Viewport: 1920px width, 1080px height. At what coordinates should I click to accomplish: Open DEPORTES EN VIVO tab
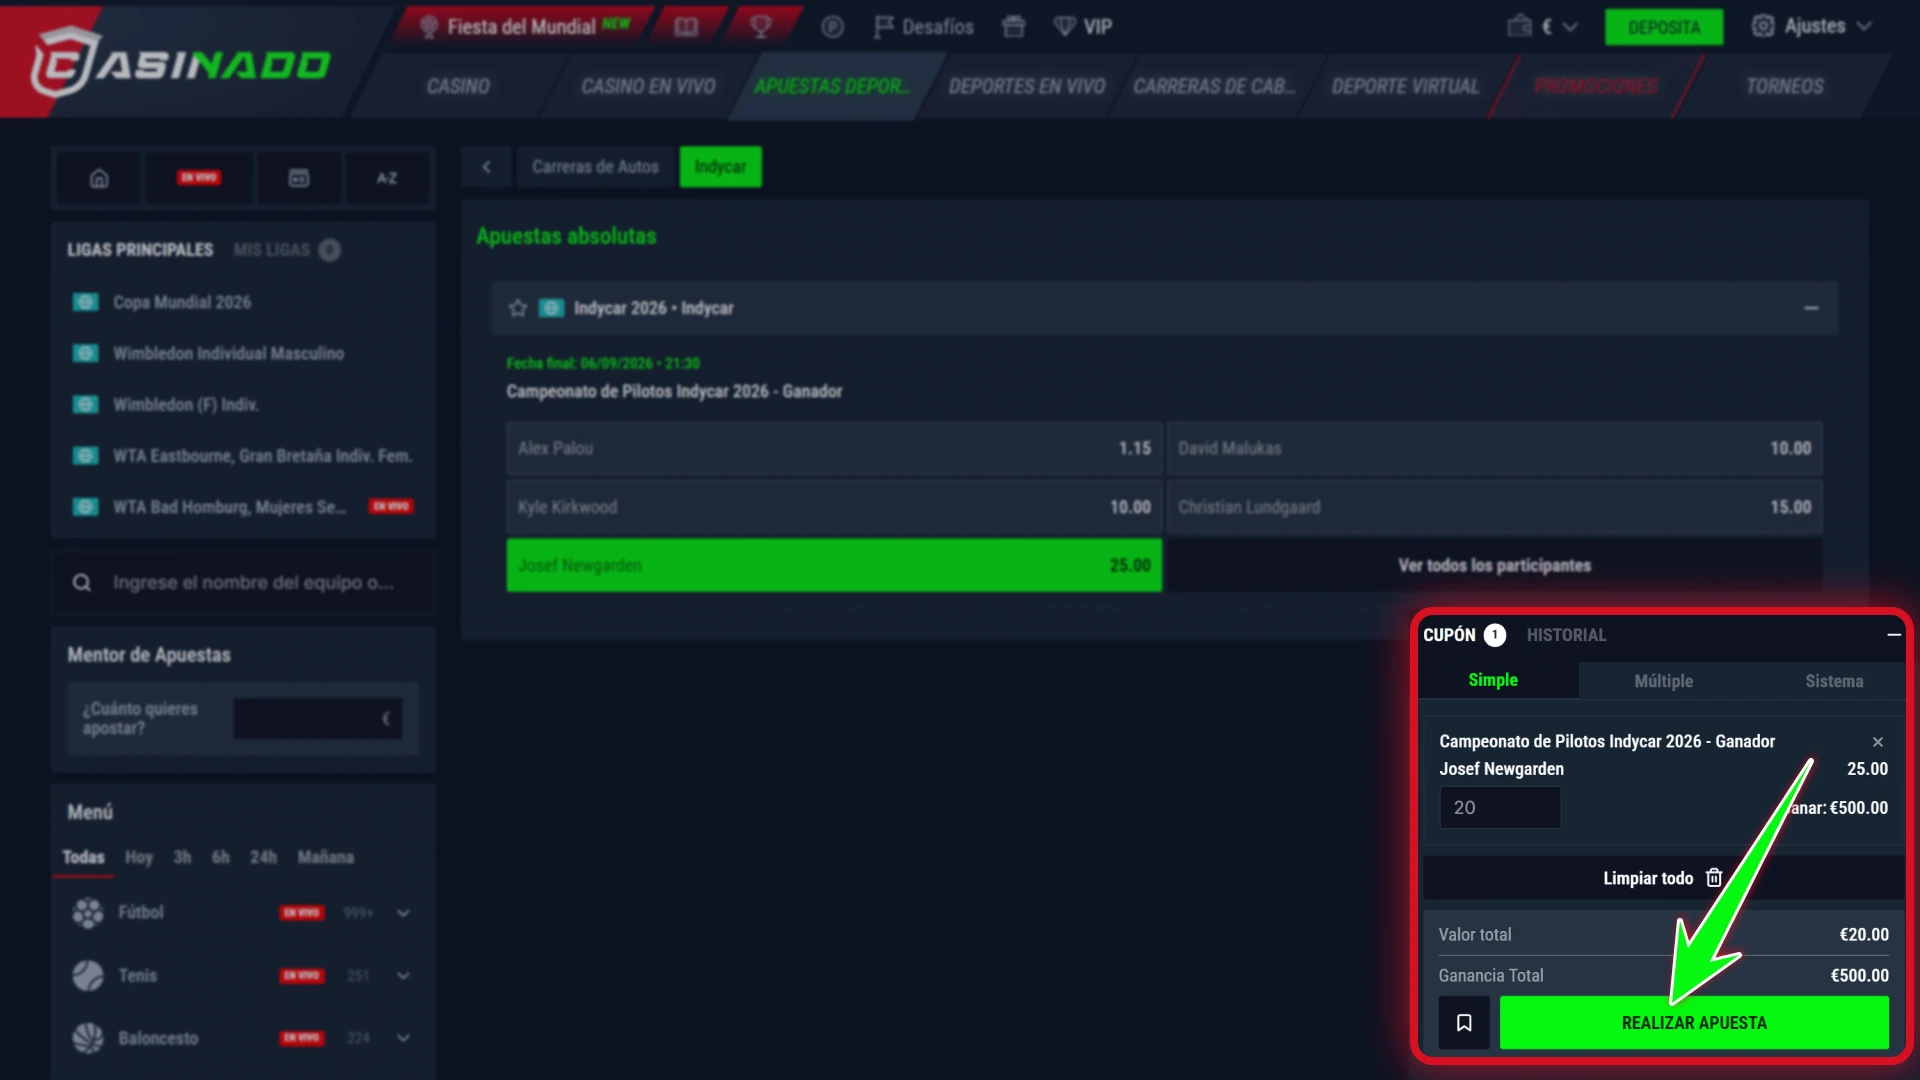pos(1027,87)
